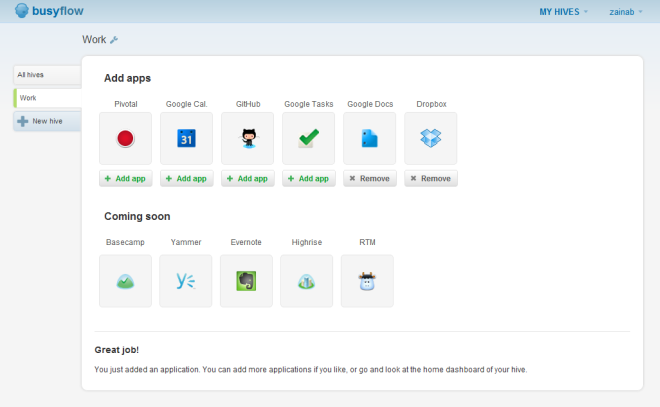Click the Basecamp label
Screen dimensions: 660x407
pyautogui.click(x=125, y=242)
